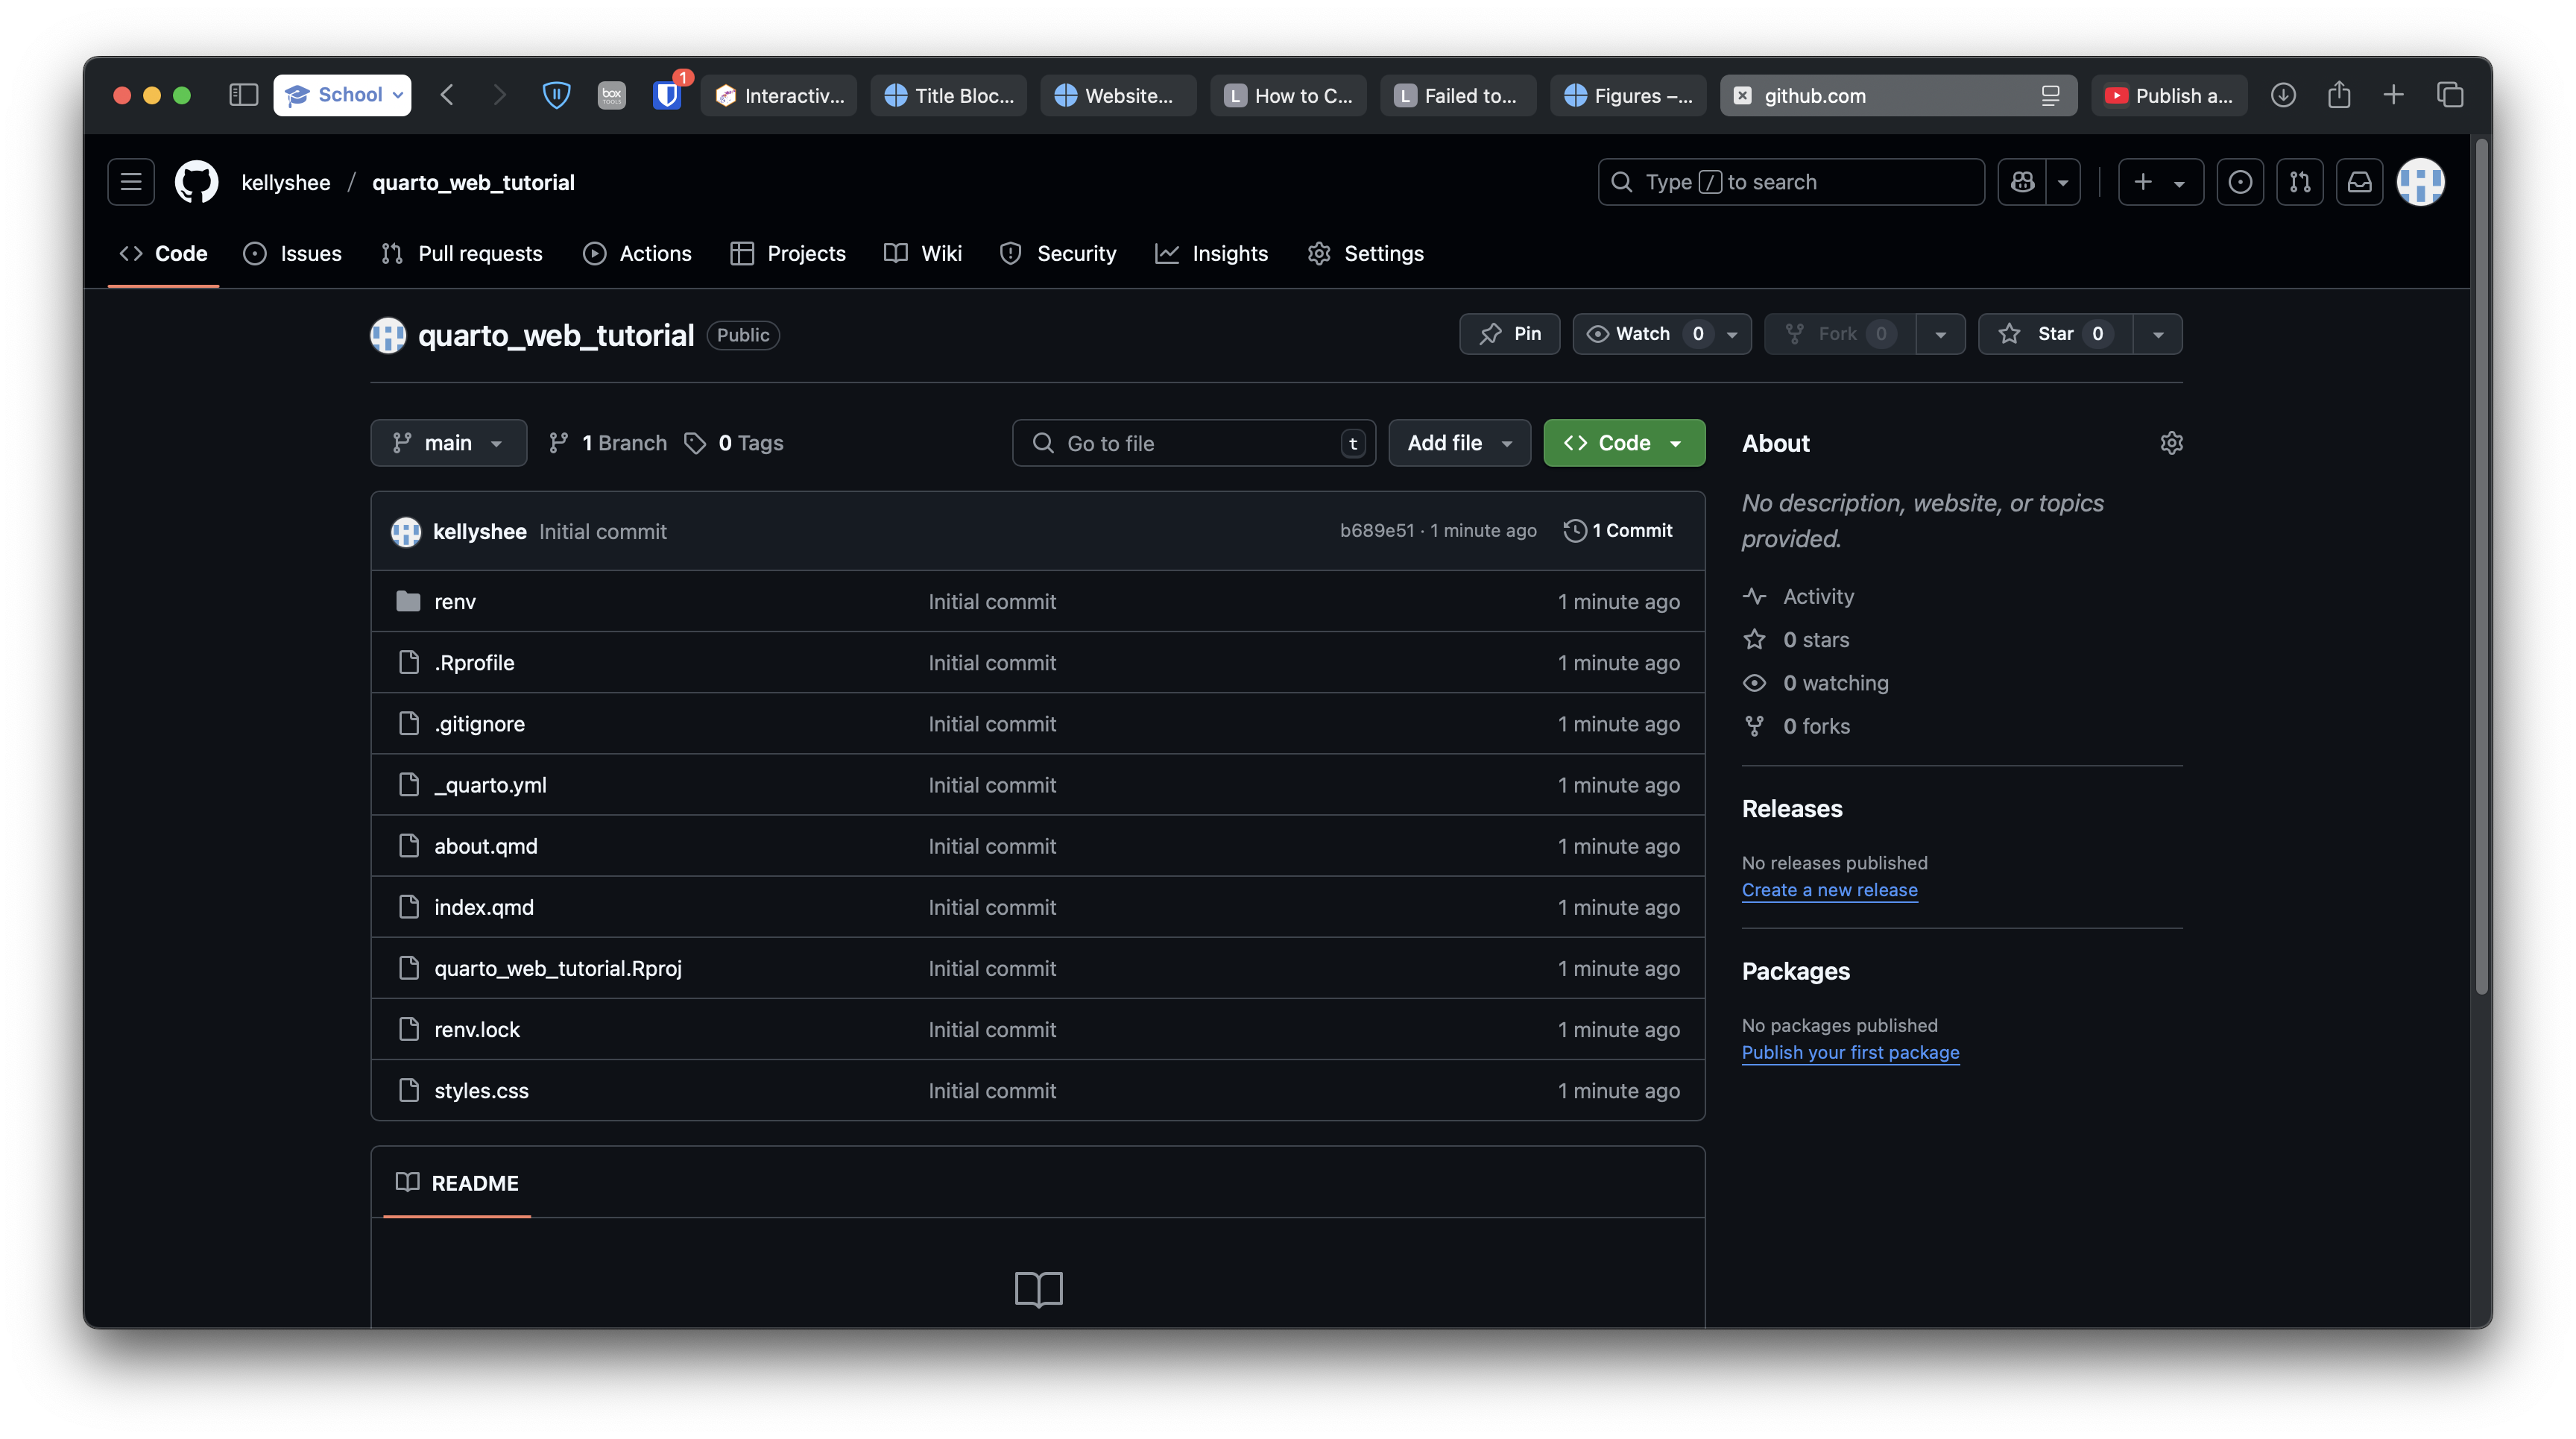This screenshot has width=2576, height=1439.
Task: Open the Bitwarden extension icon
Action: pos(667,95)
